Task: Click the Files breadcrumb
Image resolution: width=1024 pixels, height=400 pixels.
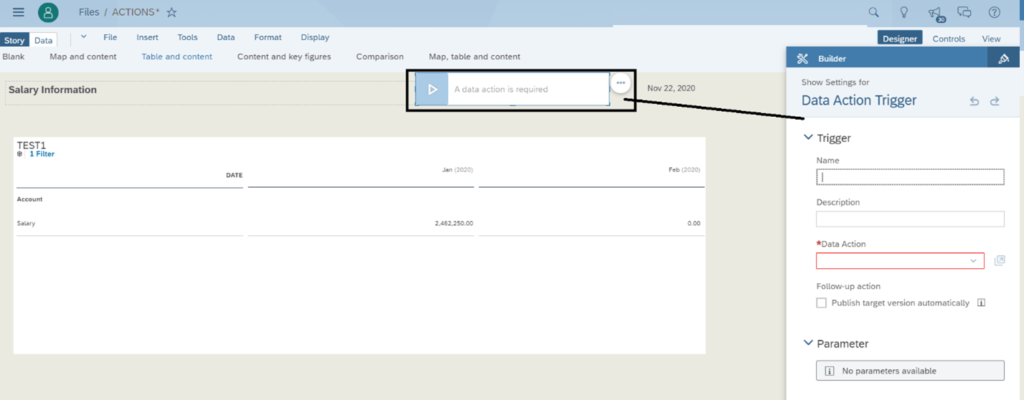Action: coord(89,12)
